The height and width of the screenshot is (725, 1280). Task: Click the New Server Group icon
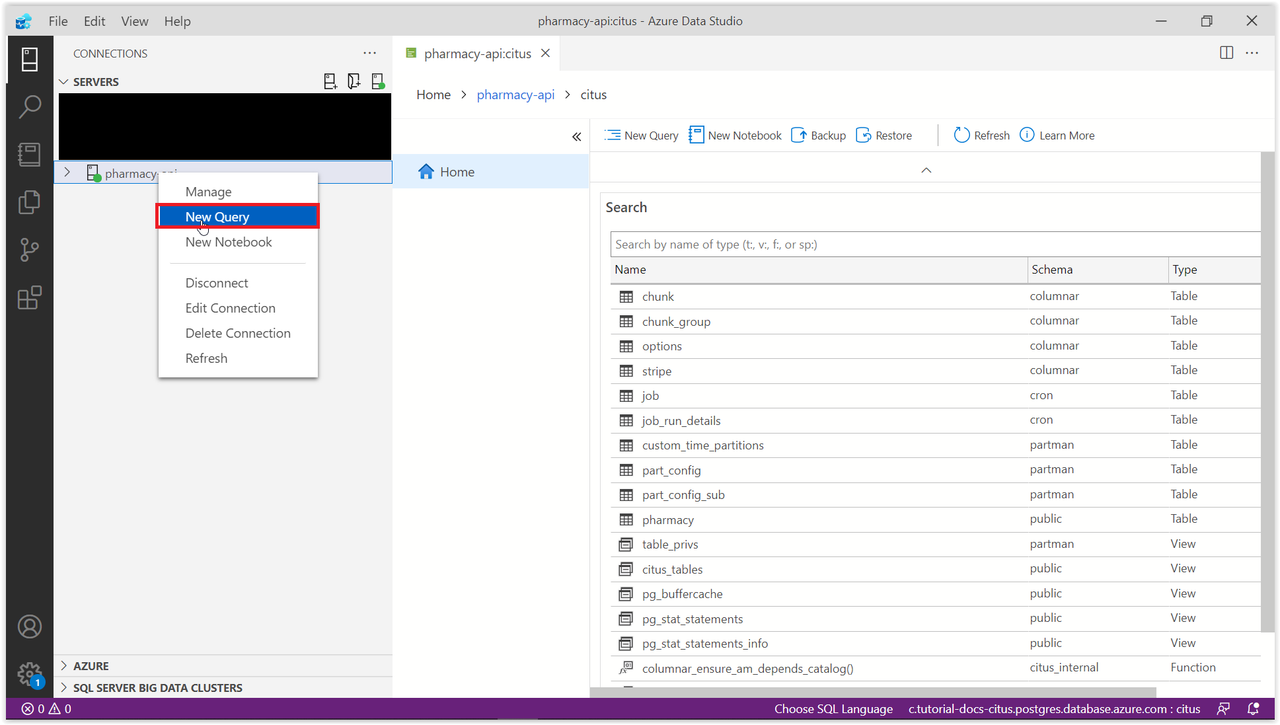coord(354,82)
